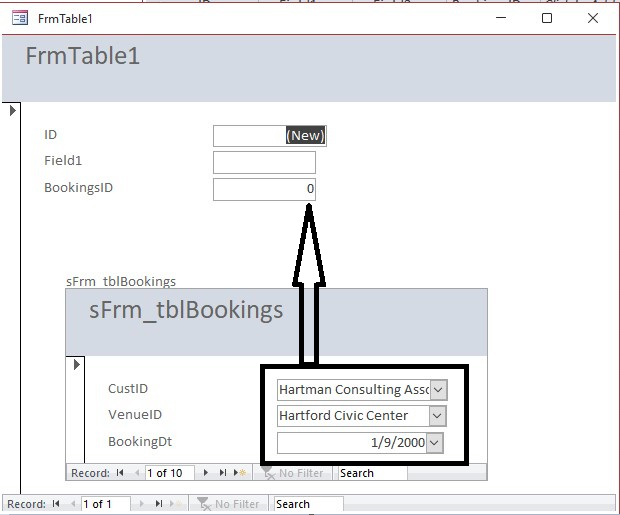
Task: Select the main form record selector arrow
Action: [x=12, y=110]
